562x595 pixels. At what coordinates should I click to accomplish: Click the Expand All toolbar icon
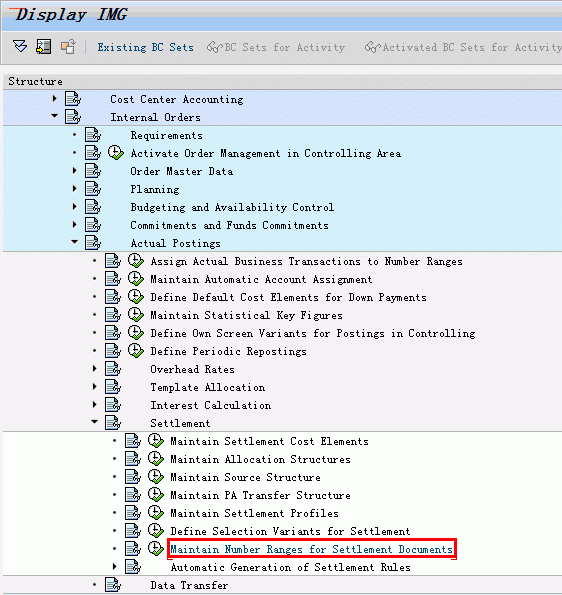click(20, 46)
